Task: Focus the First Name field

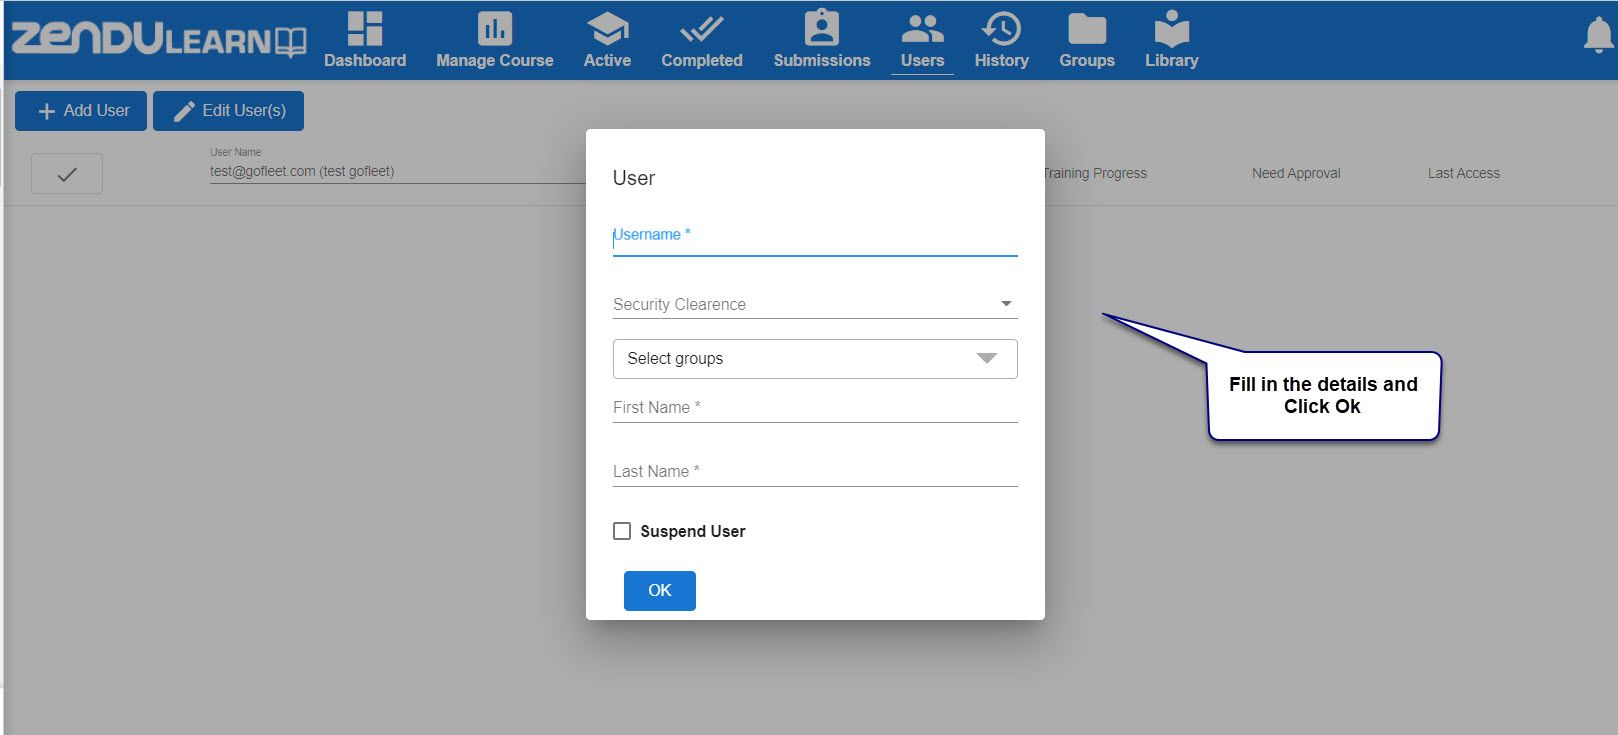Action: click(815, 408)
